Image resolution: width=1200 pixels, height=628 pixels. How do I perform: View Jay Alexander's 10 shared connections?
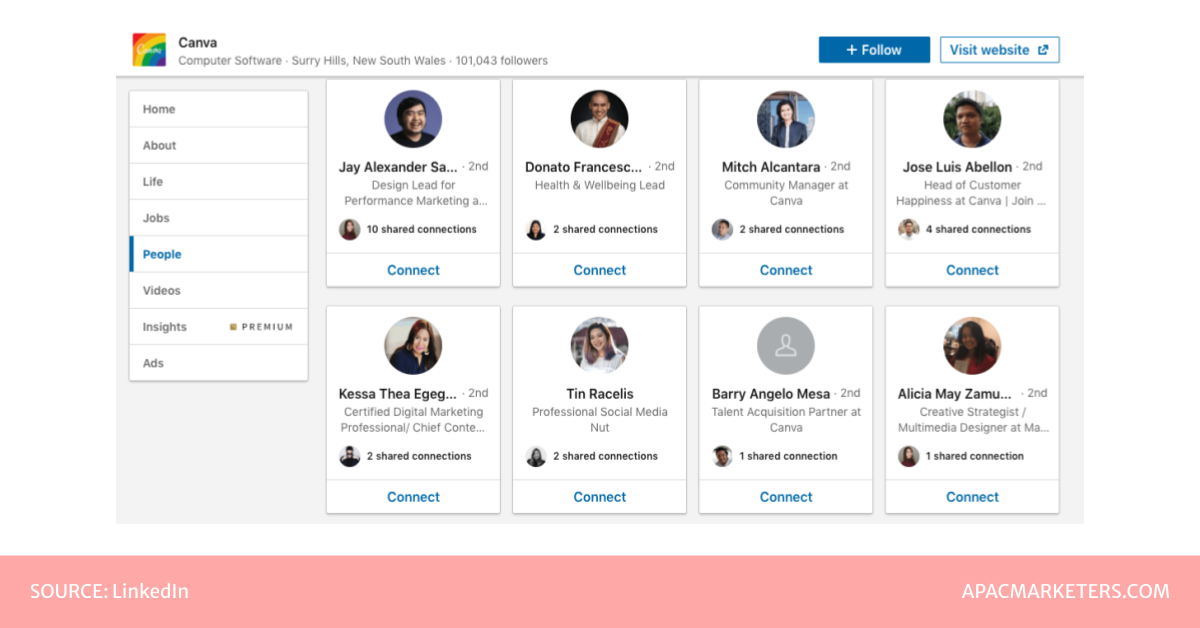point(408,229)
